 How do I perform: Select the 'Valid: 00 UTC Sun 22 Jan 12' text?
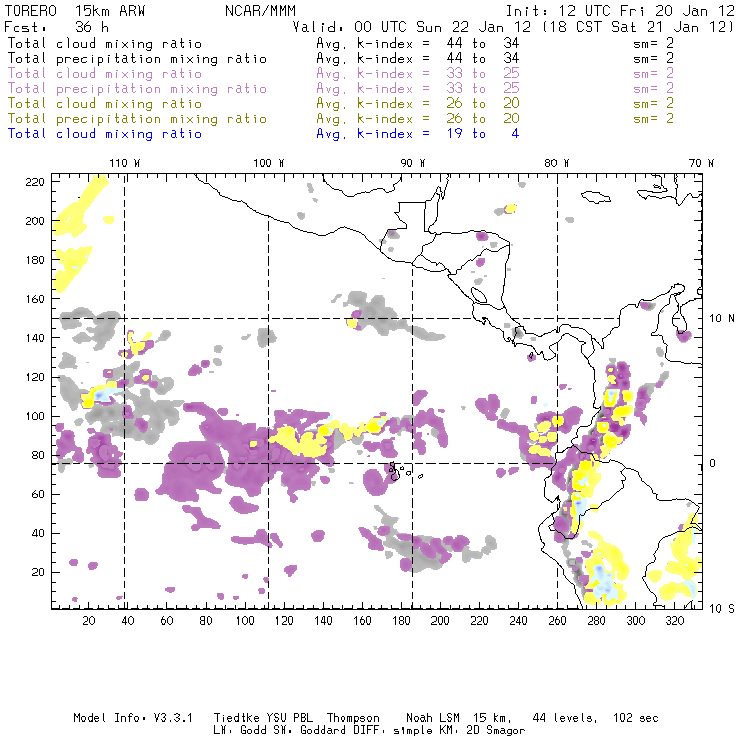[x=412, y=27]
